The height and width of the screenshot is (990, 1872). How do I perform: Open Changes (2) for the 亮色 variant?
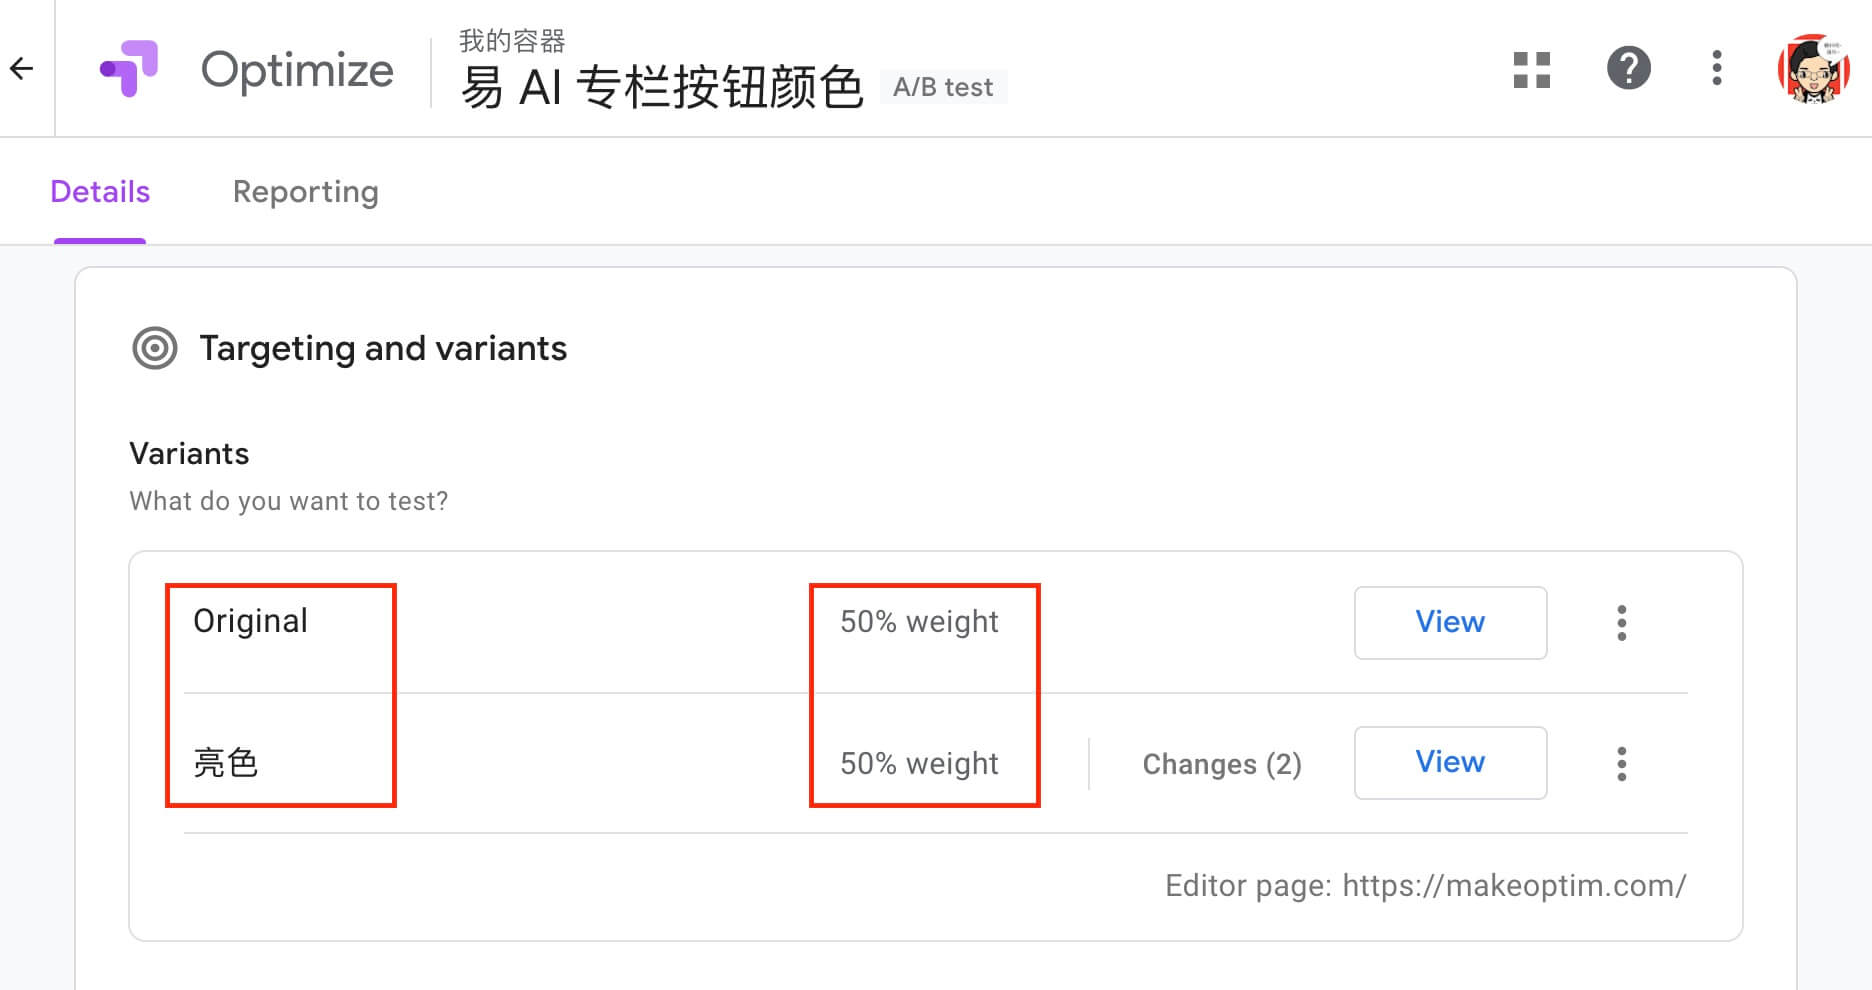(x=1222, y=764)
